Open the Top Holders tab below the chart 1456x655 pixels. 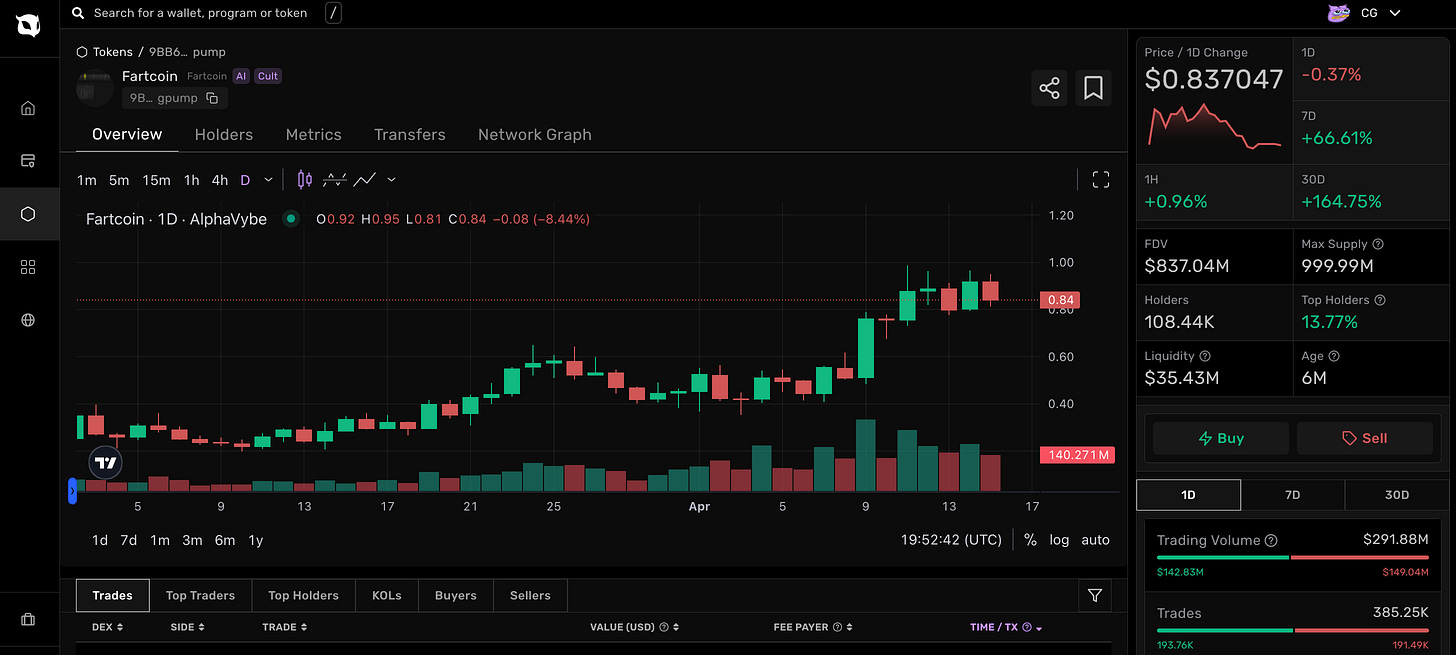tap(303, 595)
